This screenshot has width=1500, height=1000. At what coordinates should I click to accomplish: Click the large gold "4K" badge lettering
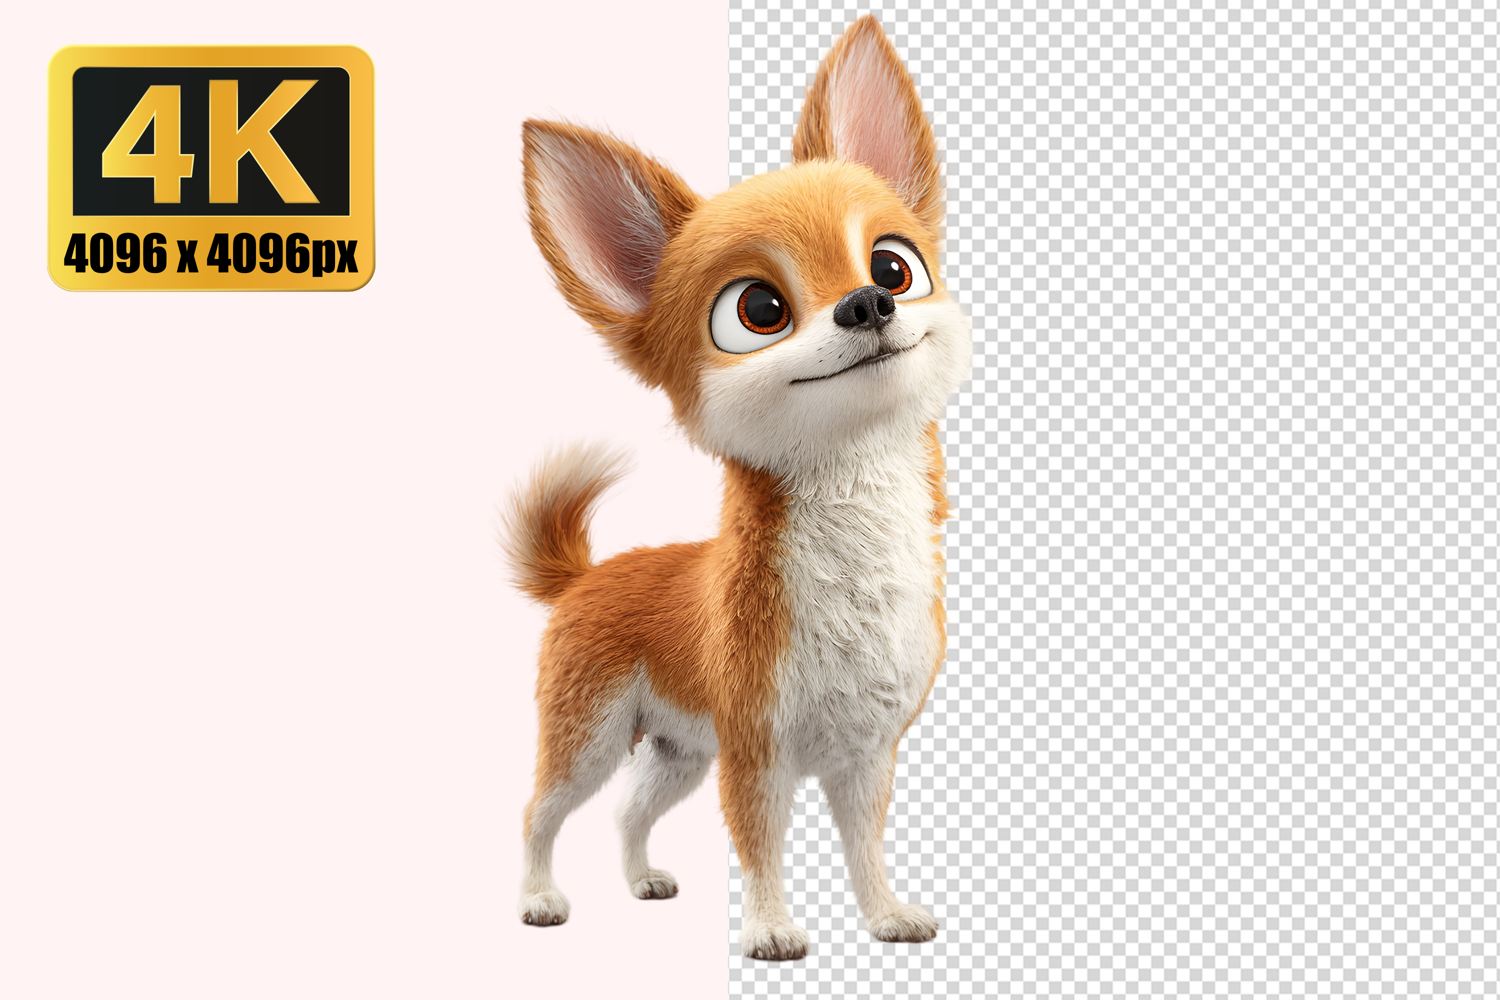click(x=211, y=140)
